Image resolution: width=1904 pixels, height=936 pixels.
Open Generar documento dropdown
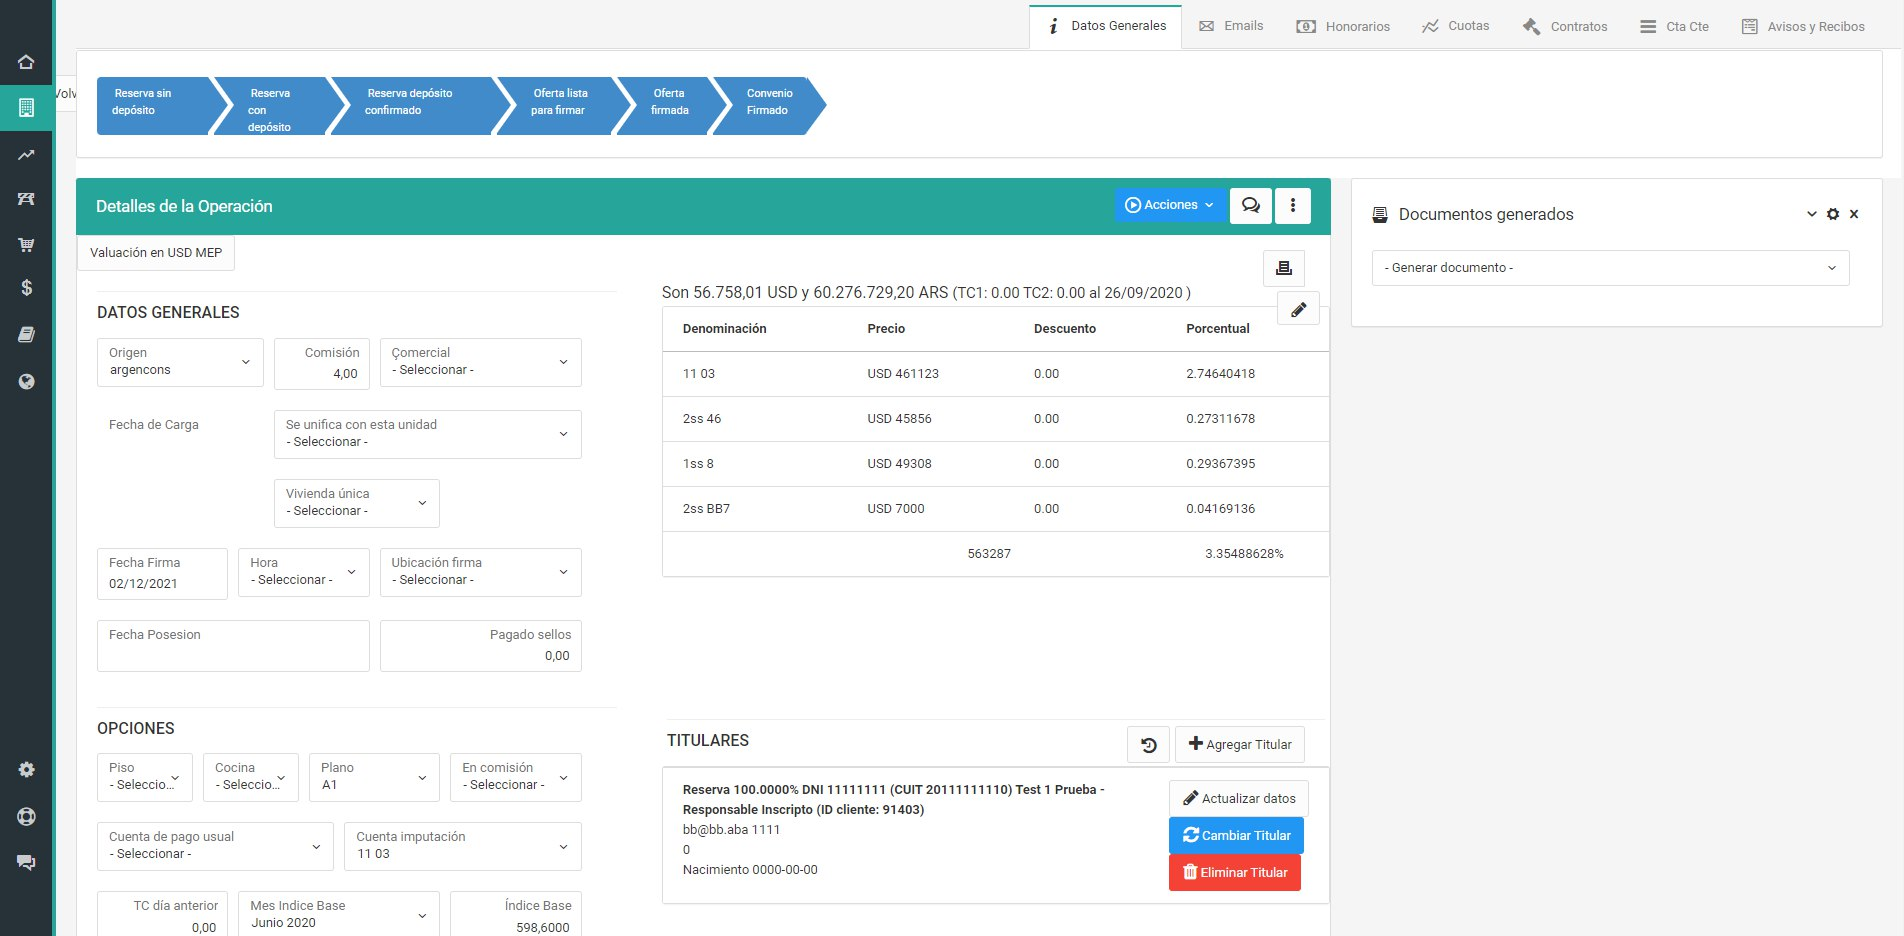coord(1610,268)
